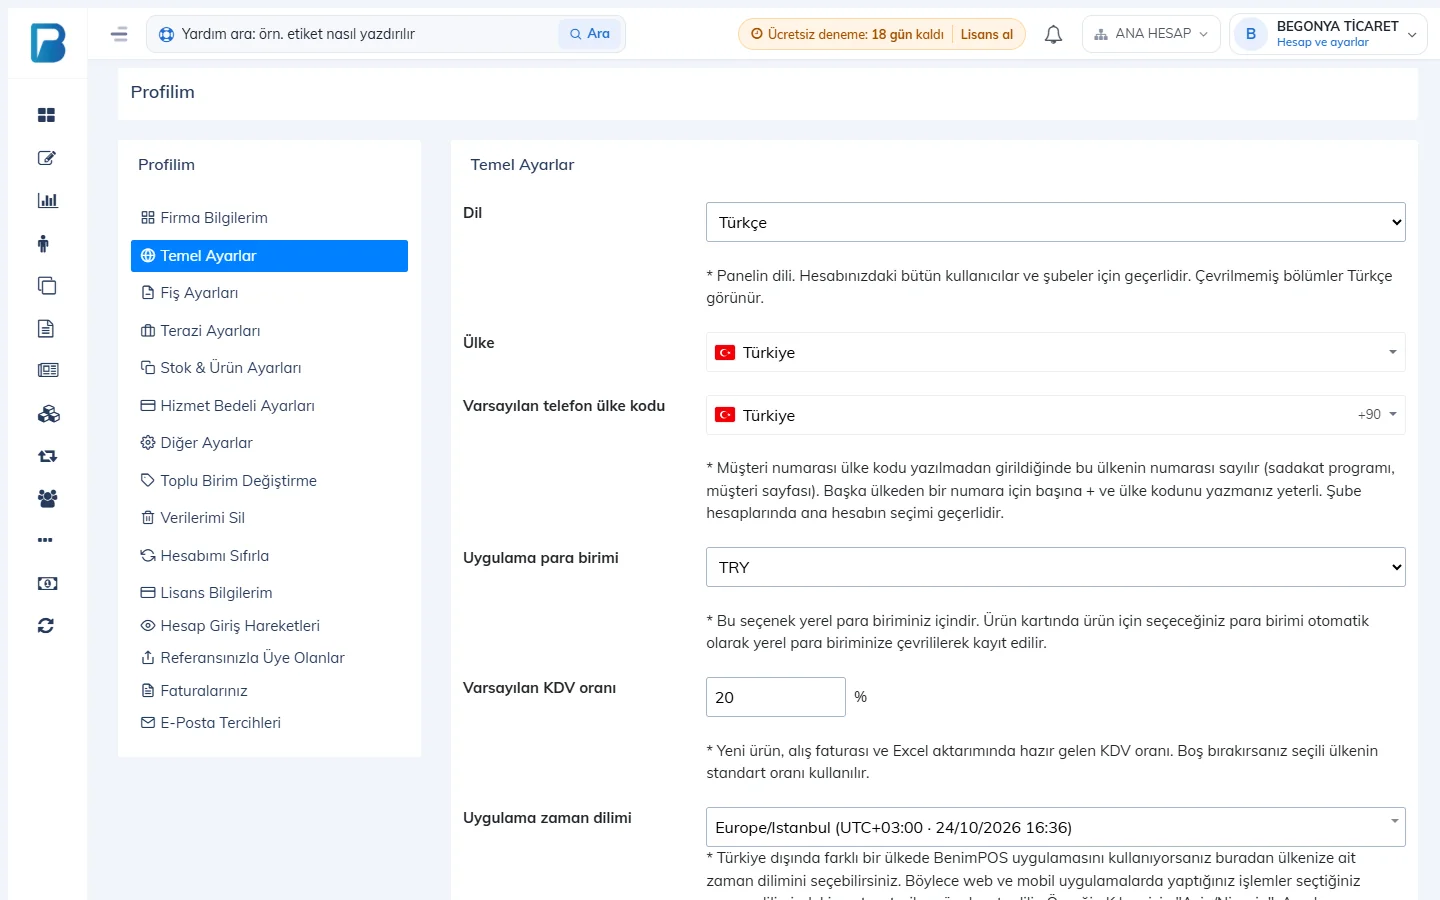Click the Lisans al link

(x=987, y=34)
